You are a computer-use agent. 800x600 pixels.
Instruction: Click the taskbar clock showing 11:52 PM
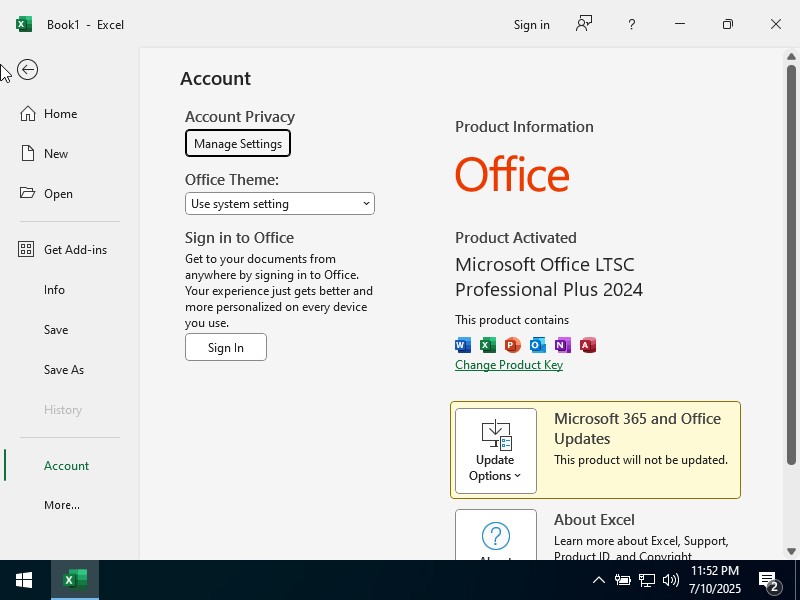(x=715, y=580)
